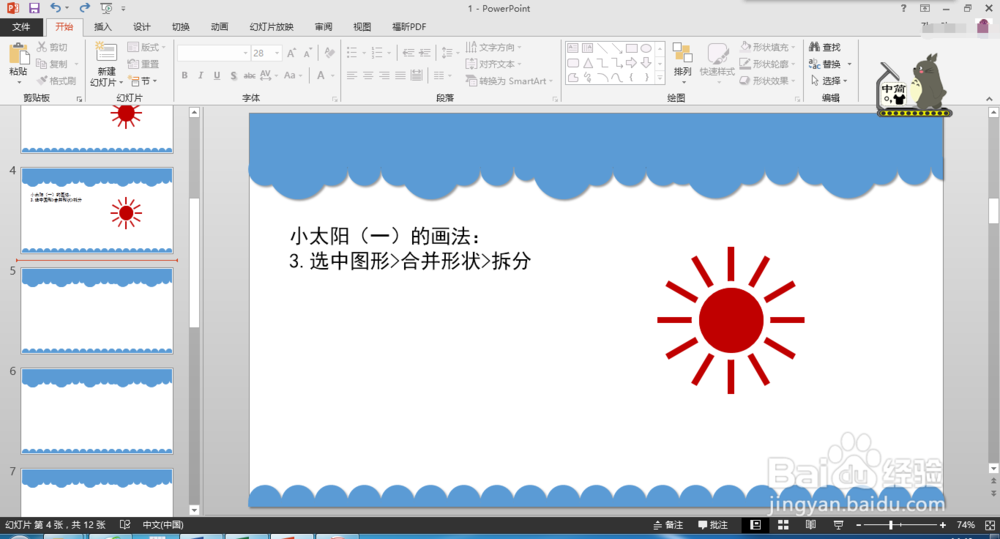Toggle underline formatting
Viewport: 1000px width, 539px height.
(217, 75)
